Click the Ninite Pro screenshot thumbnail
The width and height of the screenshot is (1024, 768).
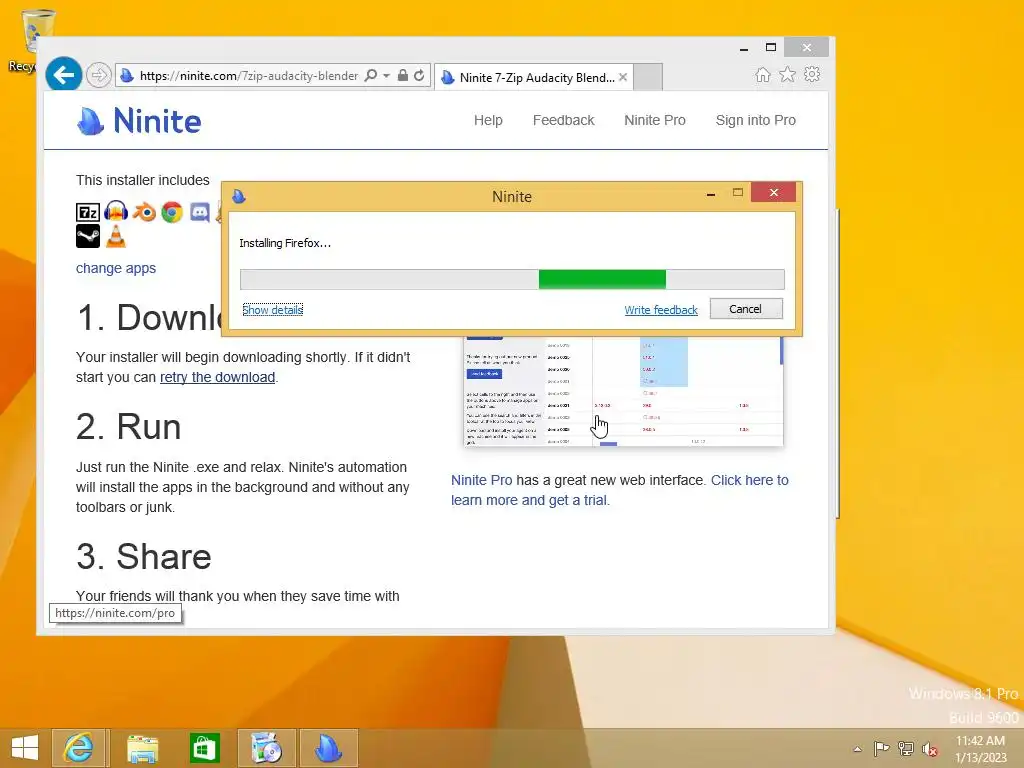623,392
